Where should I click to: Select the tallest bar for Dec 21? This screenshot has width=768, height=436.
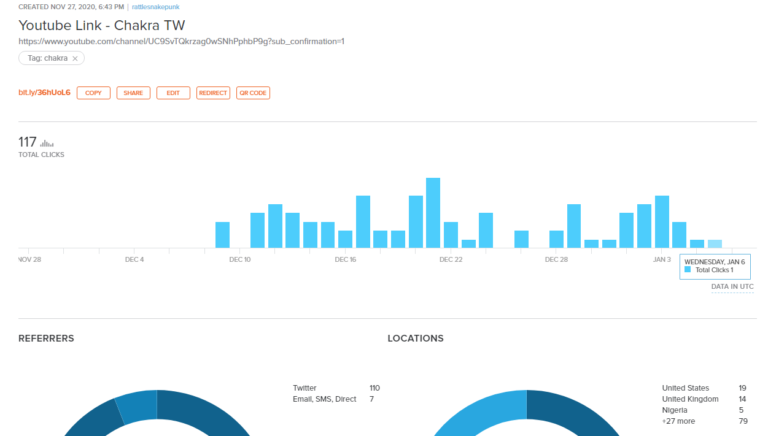tap(433, 213)
